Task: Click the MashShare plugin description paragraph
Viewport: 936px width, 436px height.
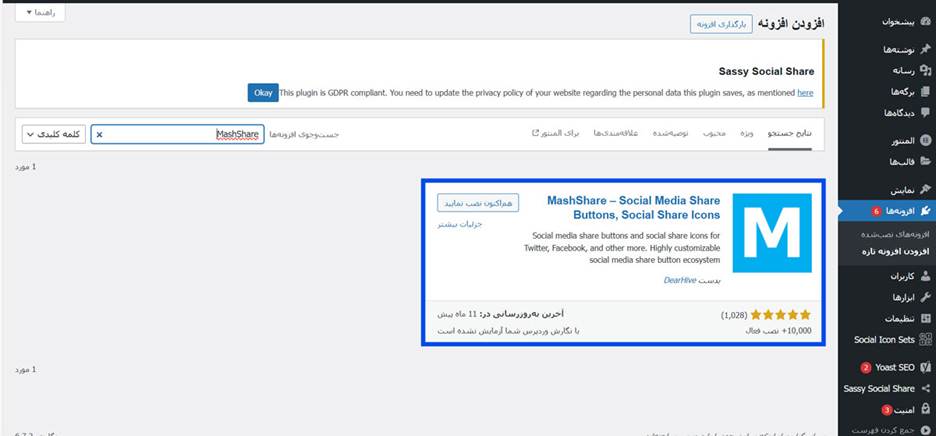Action: [622, 248]
